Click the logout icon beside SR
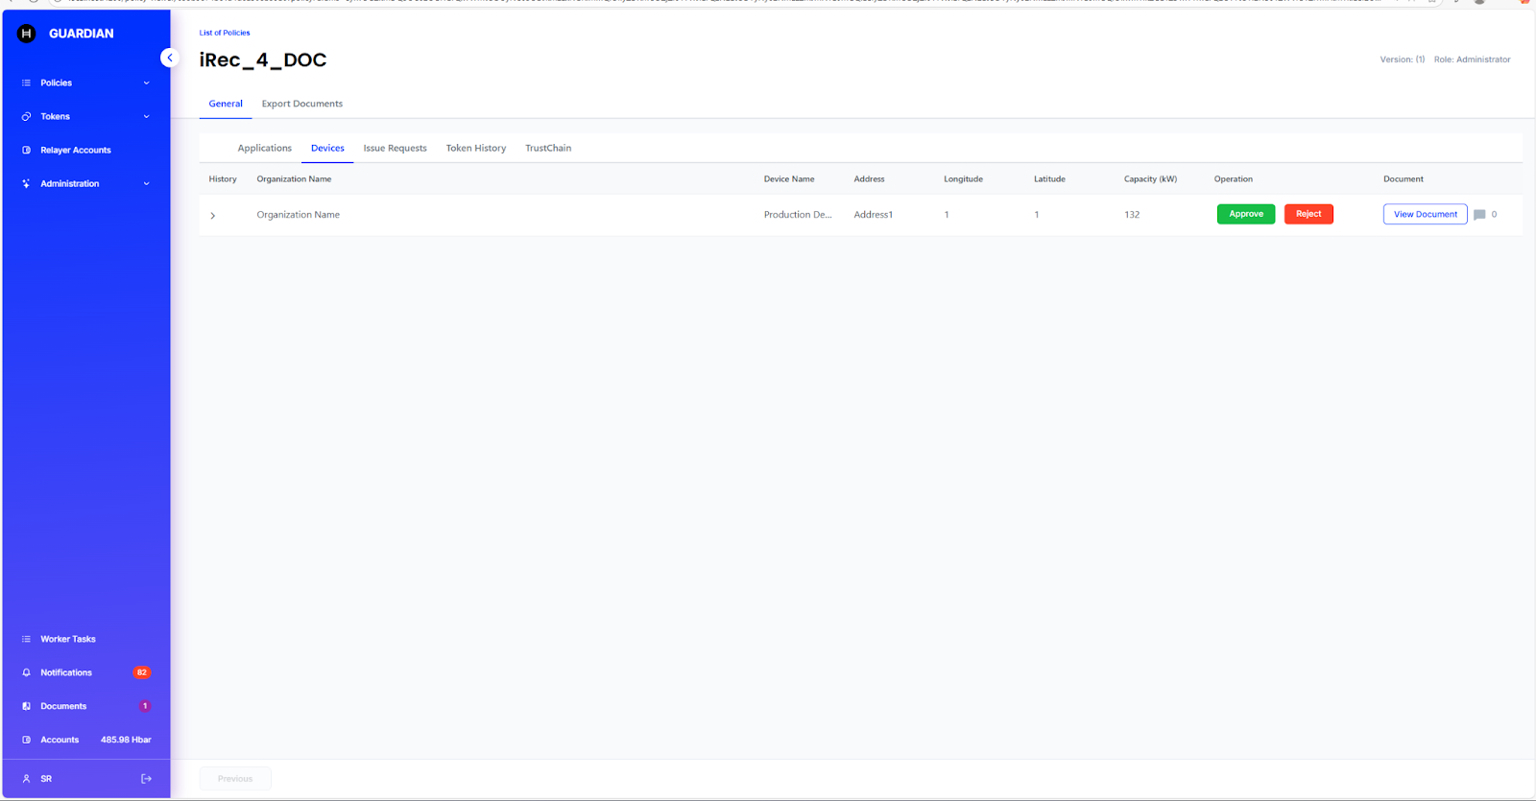1536x801 pixels. [x=146, y=779]
